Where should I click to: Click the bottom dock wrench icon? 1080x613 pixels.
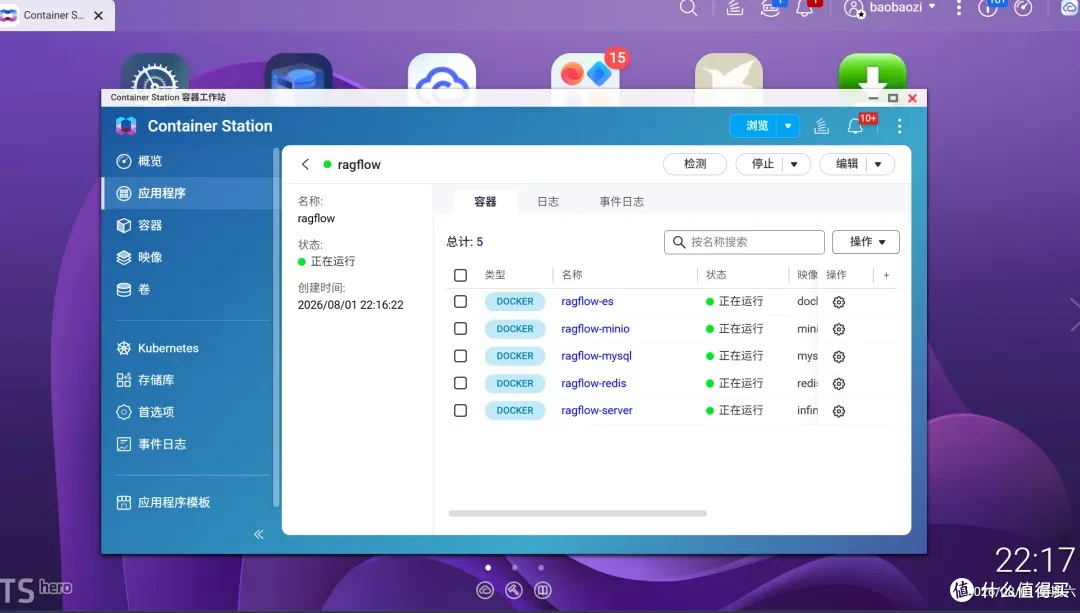click(514, 590)
